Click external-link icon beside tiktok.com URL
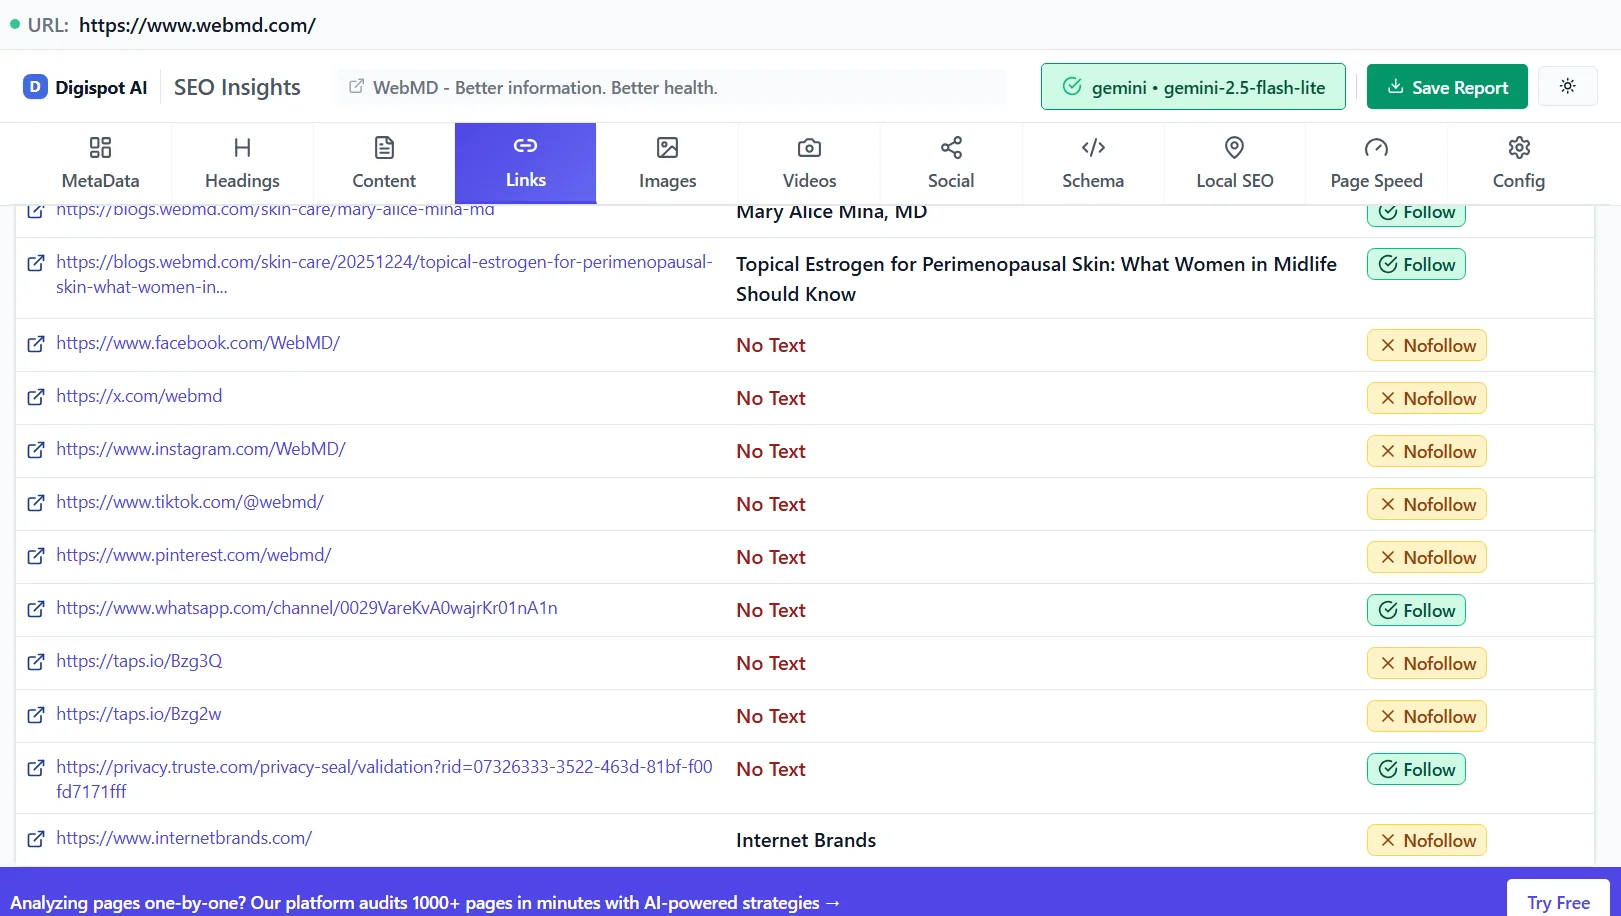 [36, 503]
